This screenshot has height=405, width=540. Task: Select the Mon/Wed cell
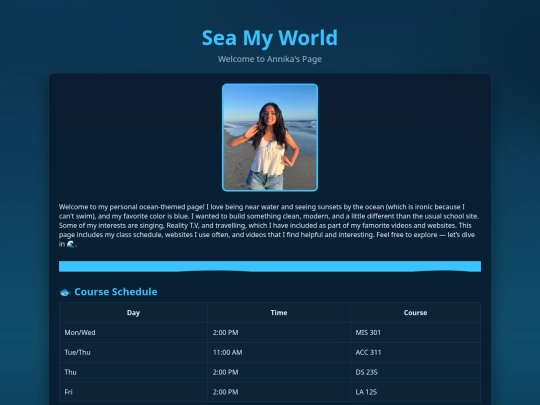tap(133, 333)
